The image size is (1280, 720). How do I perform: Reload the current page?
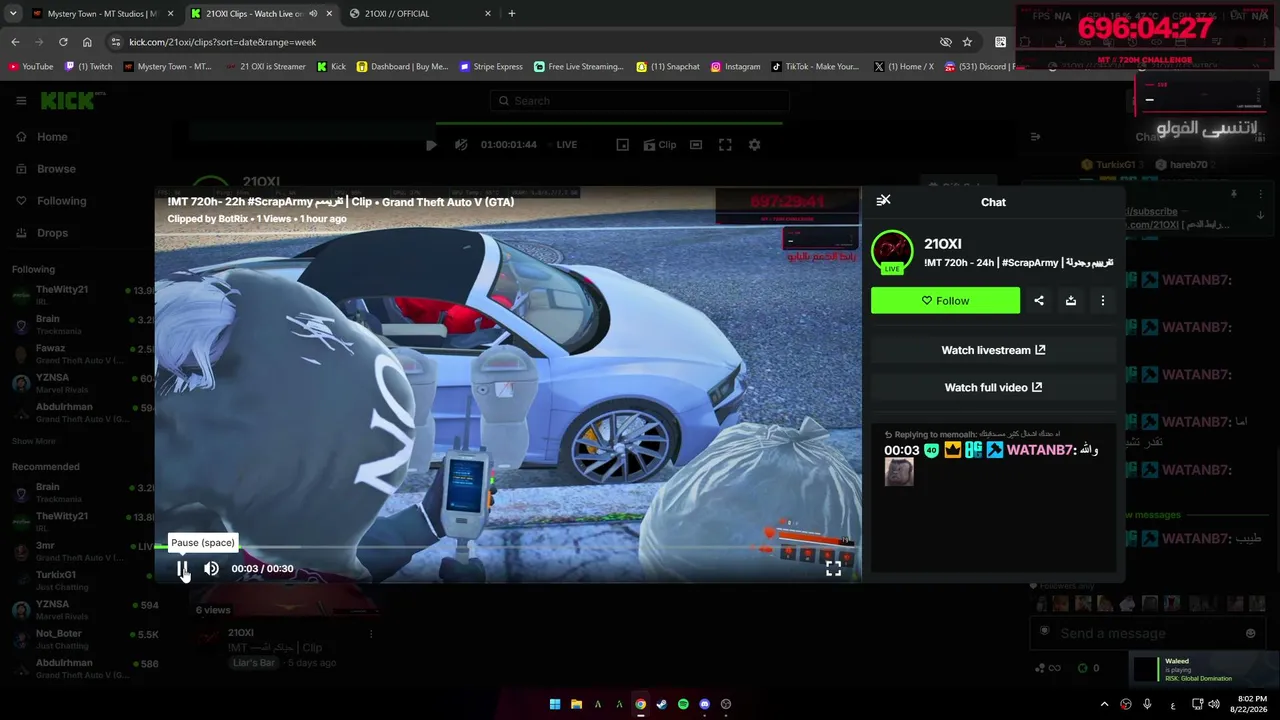(63, 42)
